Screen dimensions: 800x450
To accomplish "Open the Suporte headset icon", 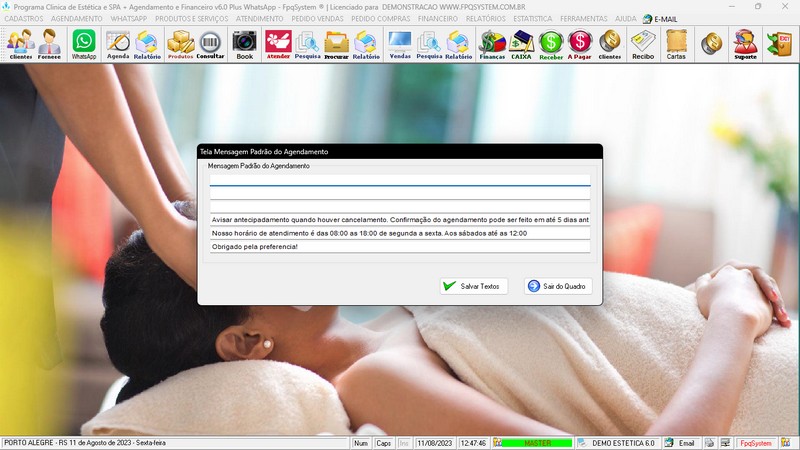I will pos(745,44).
